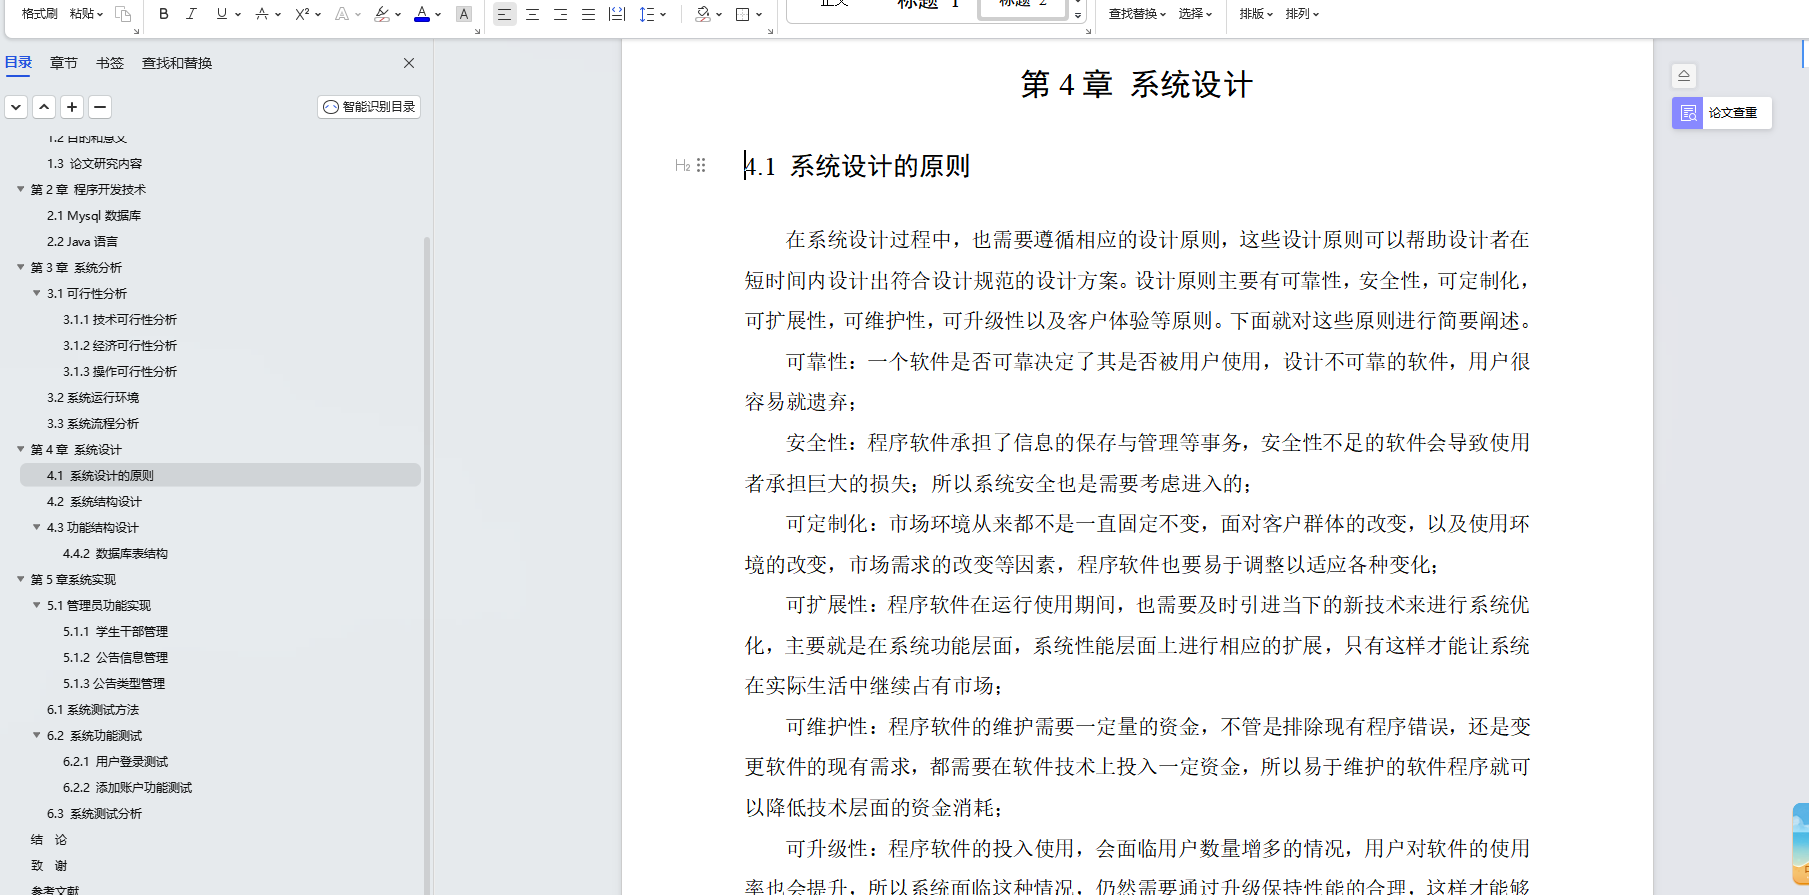Click the plus button in outline pane
1809x895 pixels.
pos(72,107)
